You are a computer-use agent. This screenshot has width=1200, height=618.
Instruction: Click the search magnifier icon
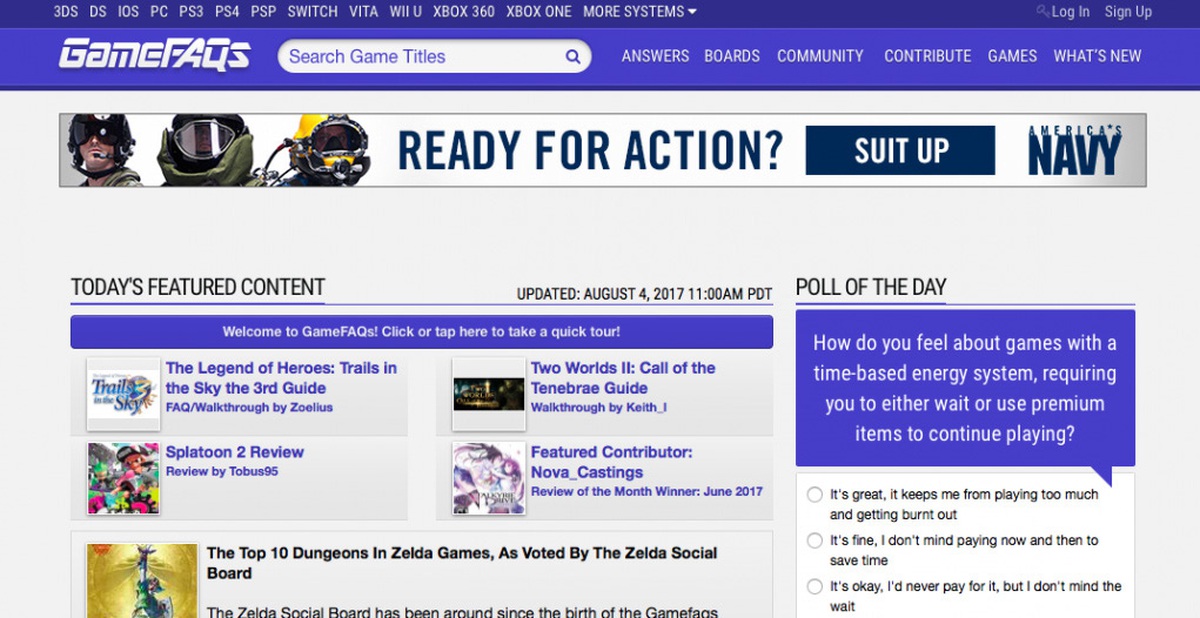573,57
